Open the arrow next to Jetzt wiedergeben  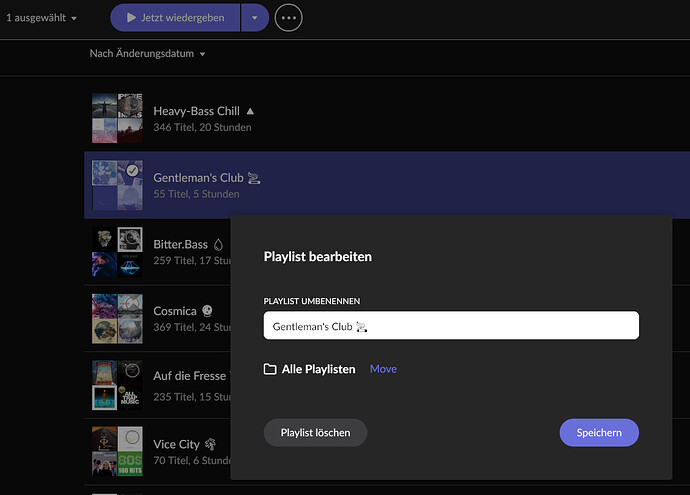[255, 18]
